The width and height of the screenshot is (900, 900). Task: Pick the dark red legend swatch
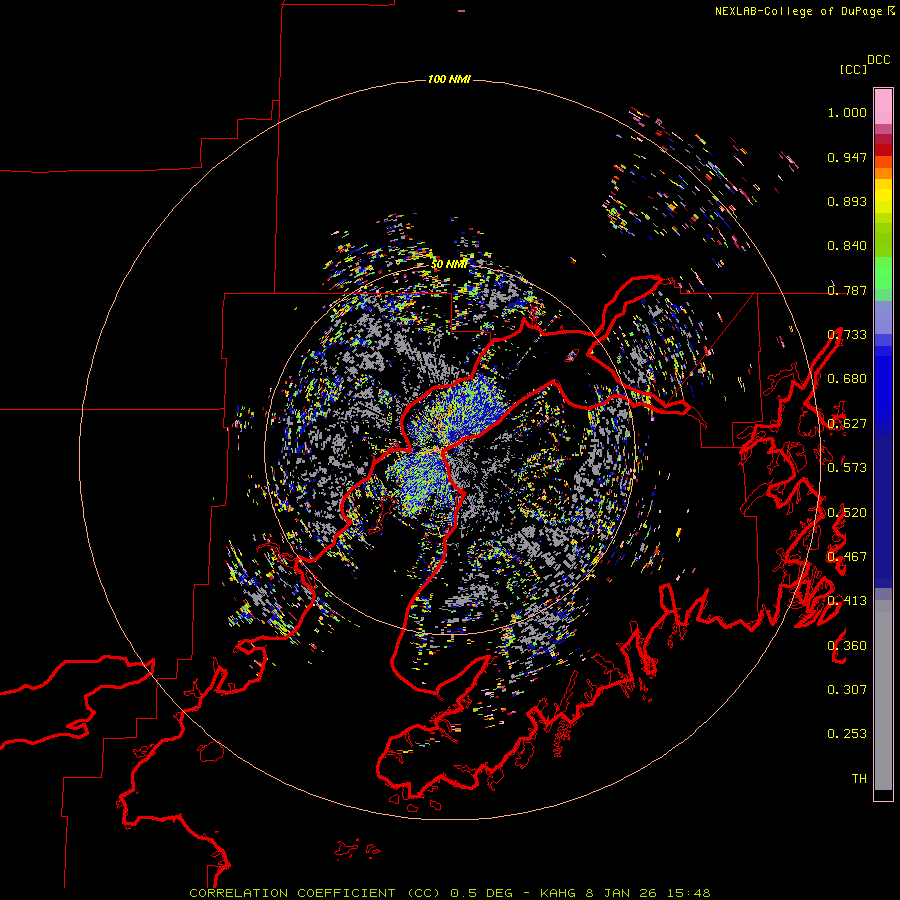coord(883,150)
